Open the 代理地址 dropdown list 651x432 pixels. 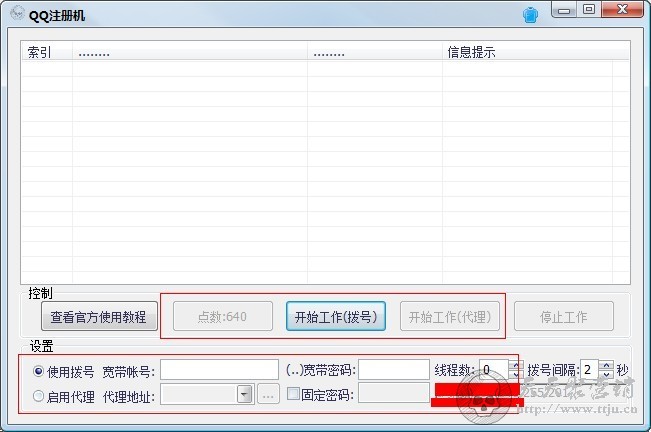[245, 394]
